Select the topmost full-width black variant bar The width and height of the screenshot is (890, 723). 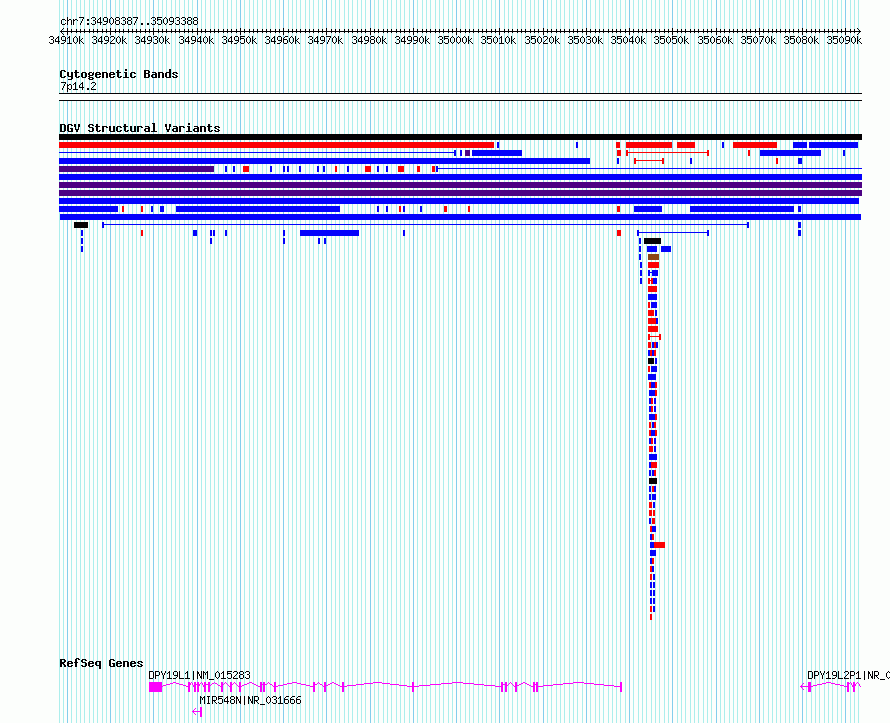click(x=460, y=137)
